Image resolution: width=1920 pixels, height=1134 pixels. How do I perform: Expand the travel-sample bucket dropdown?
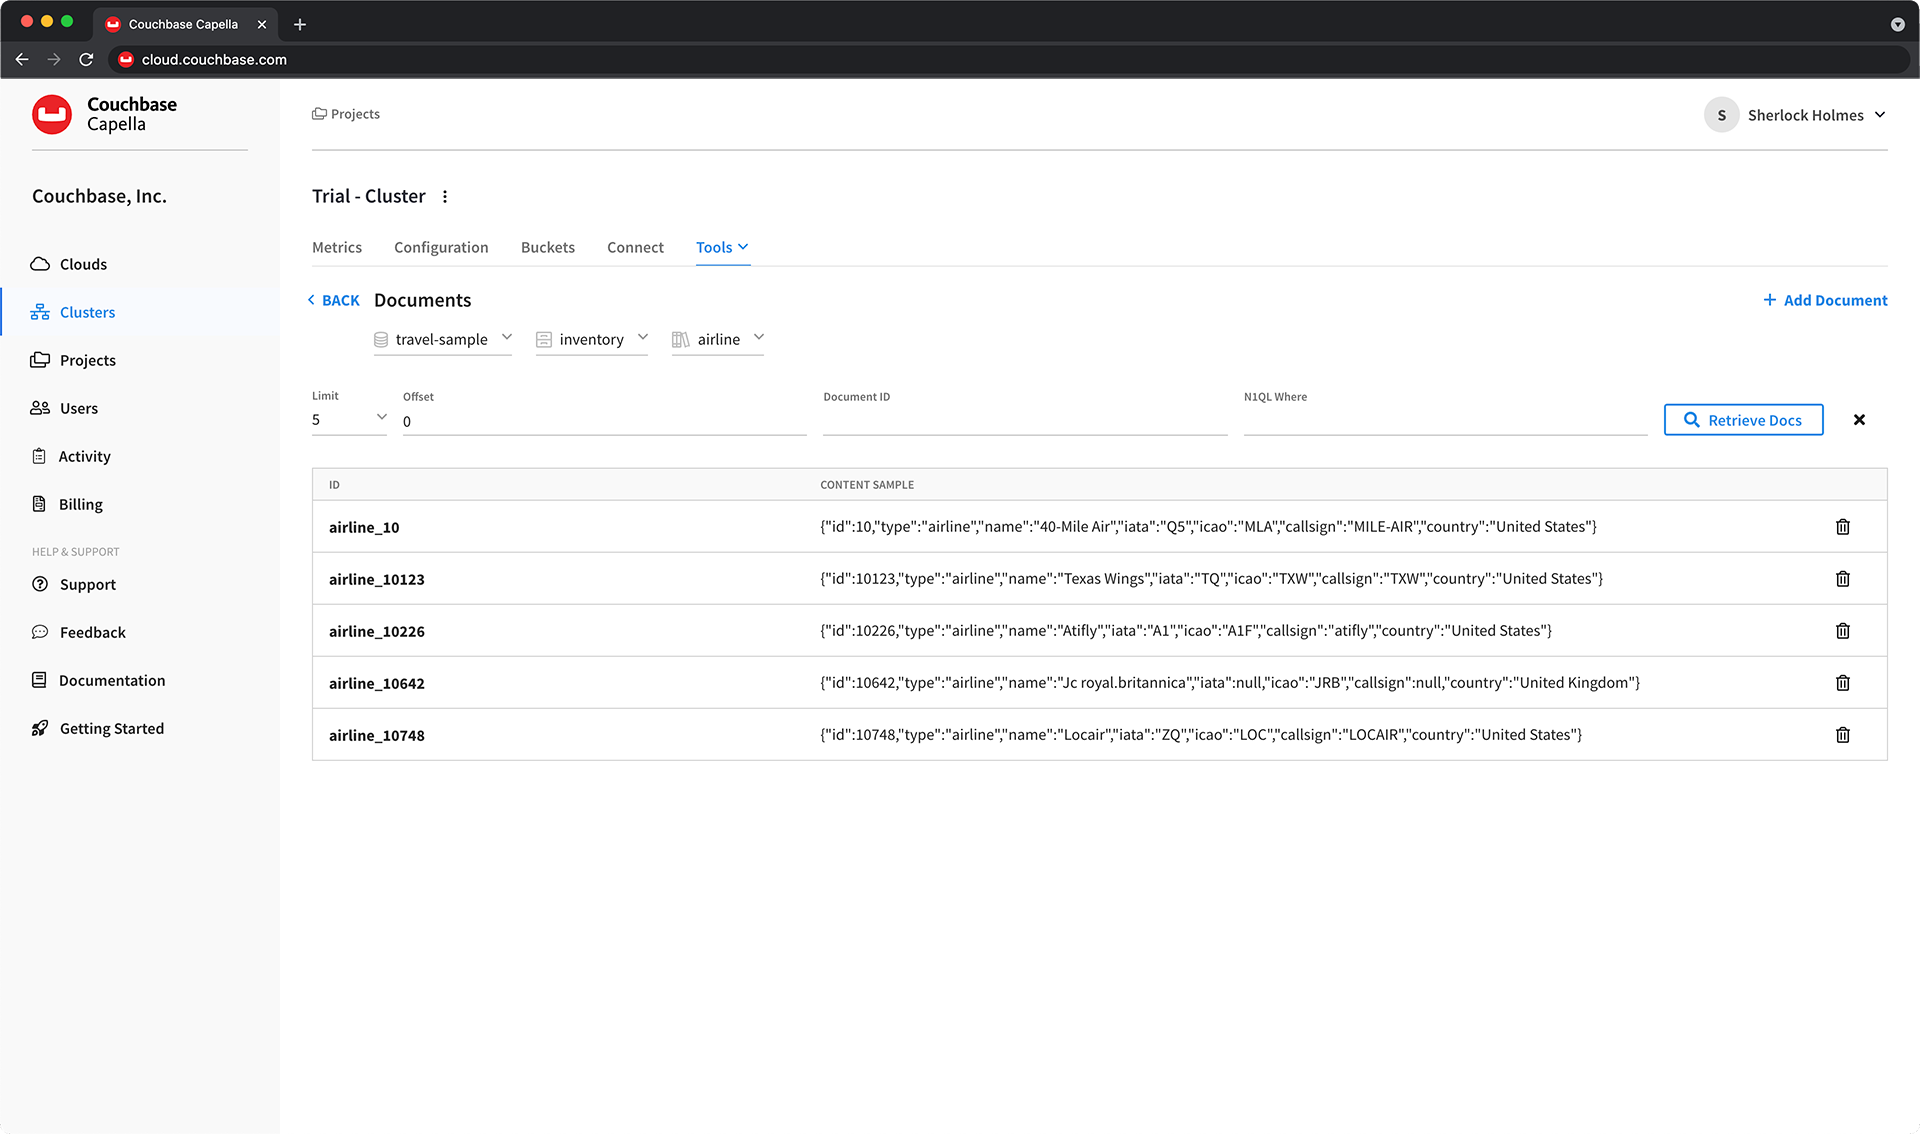(443, 339)
